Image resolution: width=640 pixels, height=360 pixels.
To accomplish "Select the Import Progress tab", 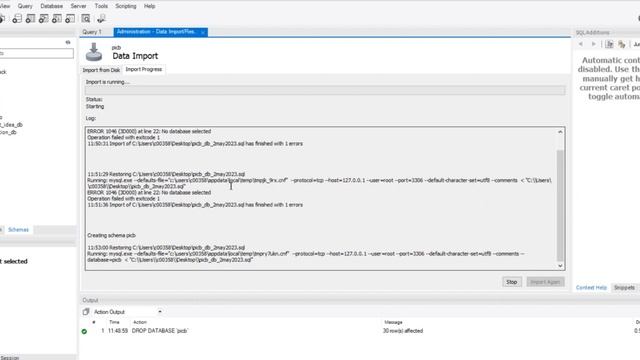I will 144,69.
